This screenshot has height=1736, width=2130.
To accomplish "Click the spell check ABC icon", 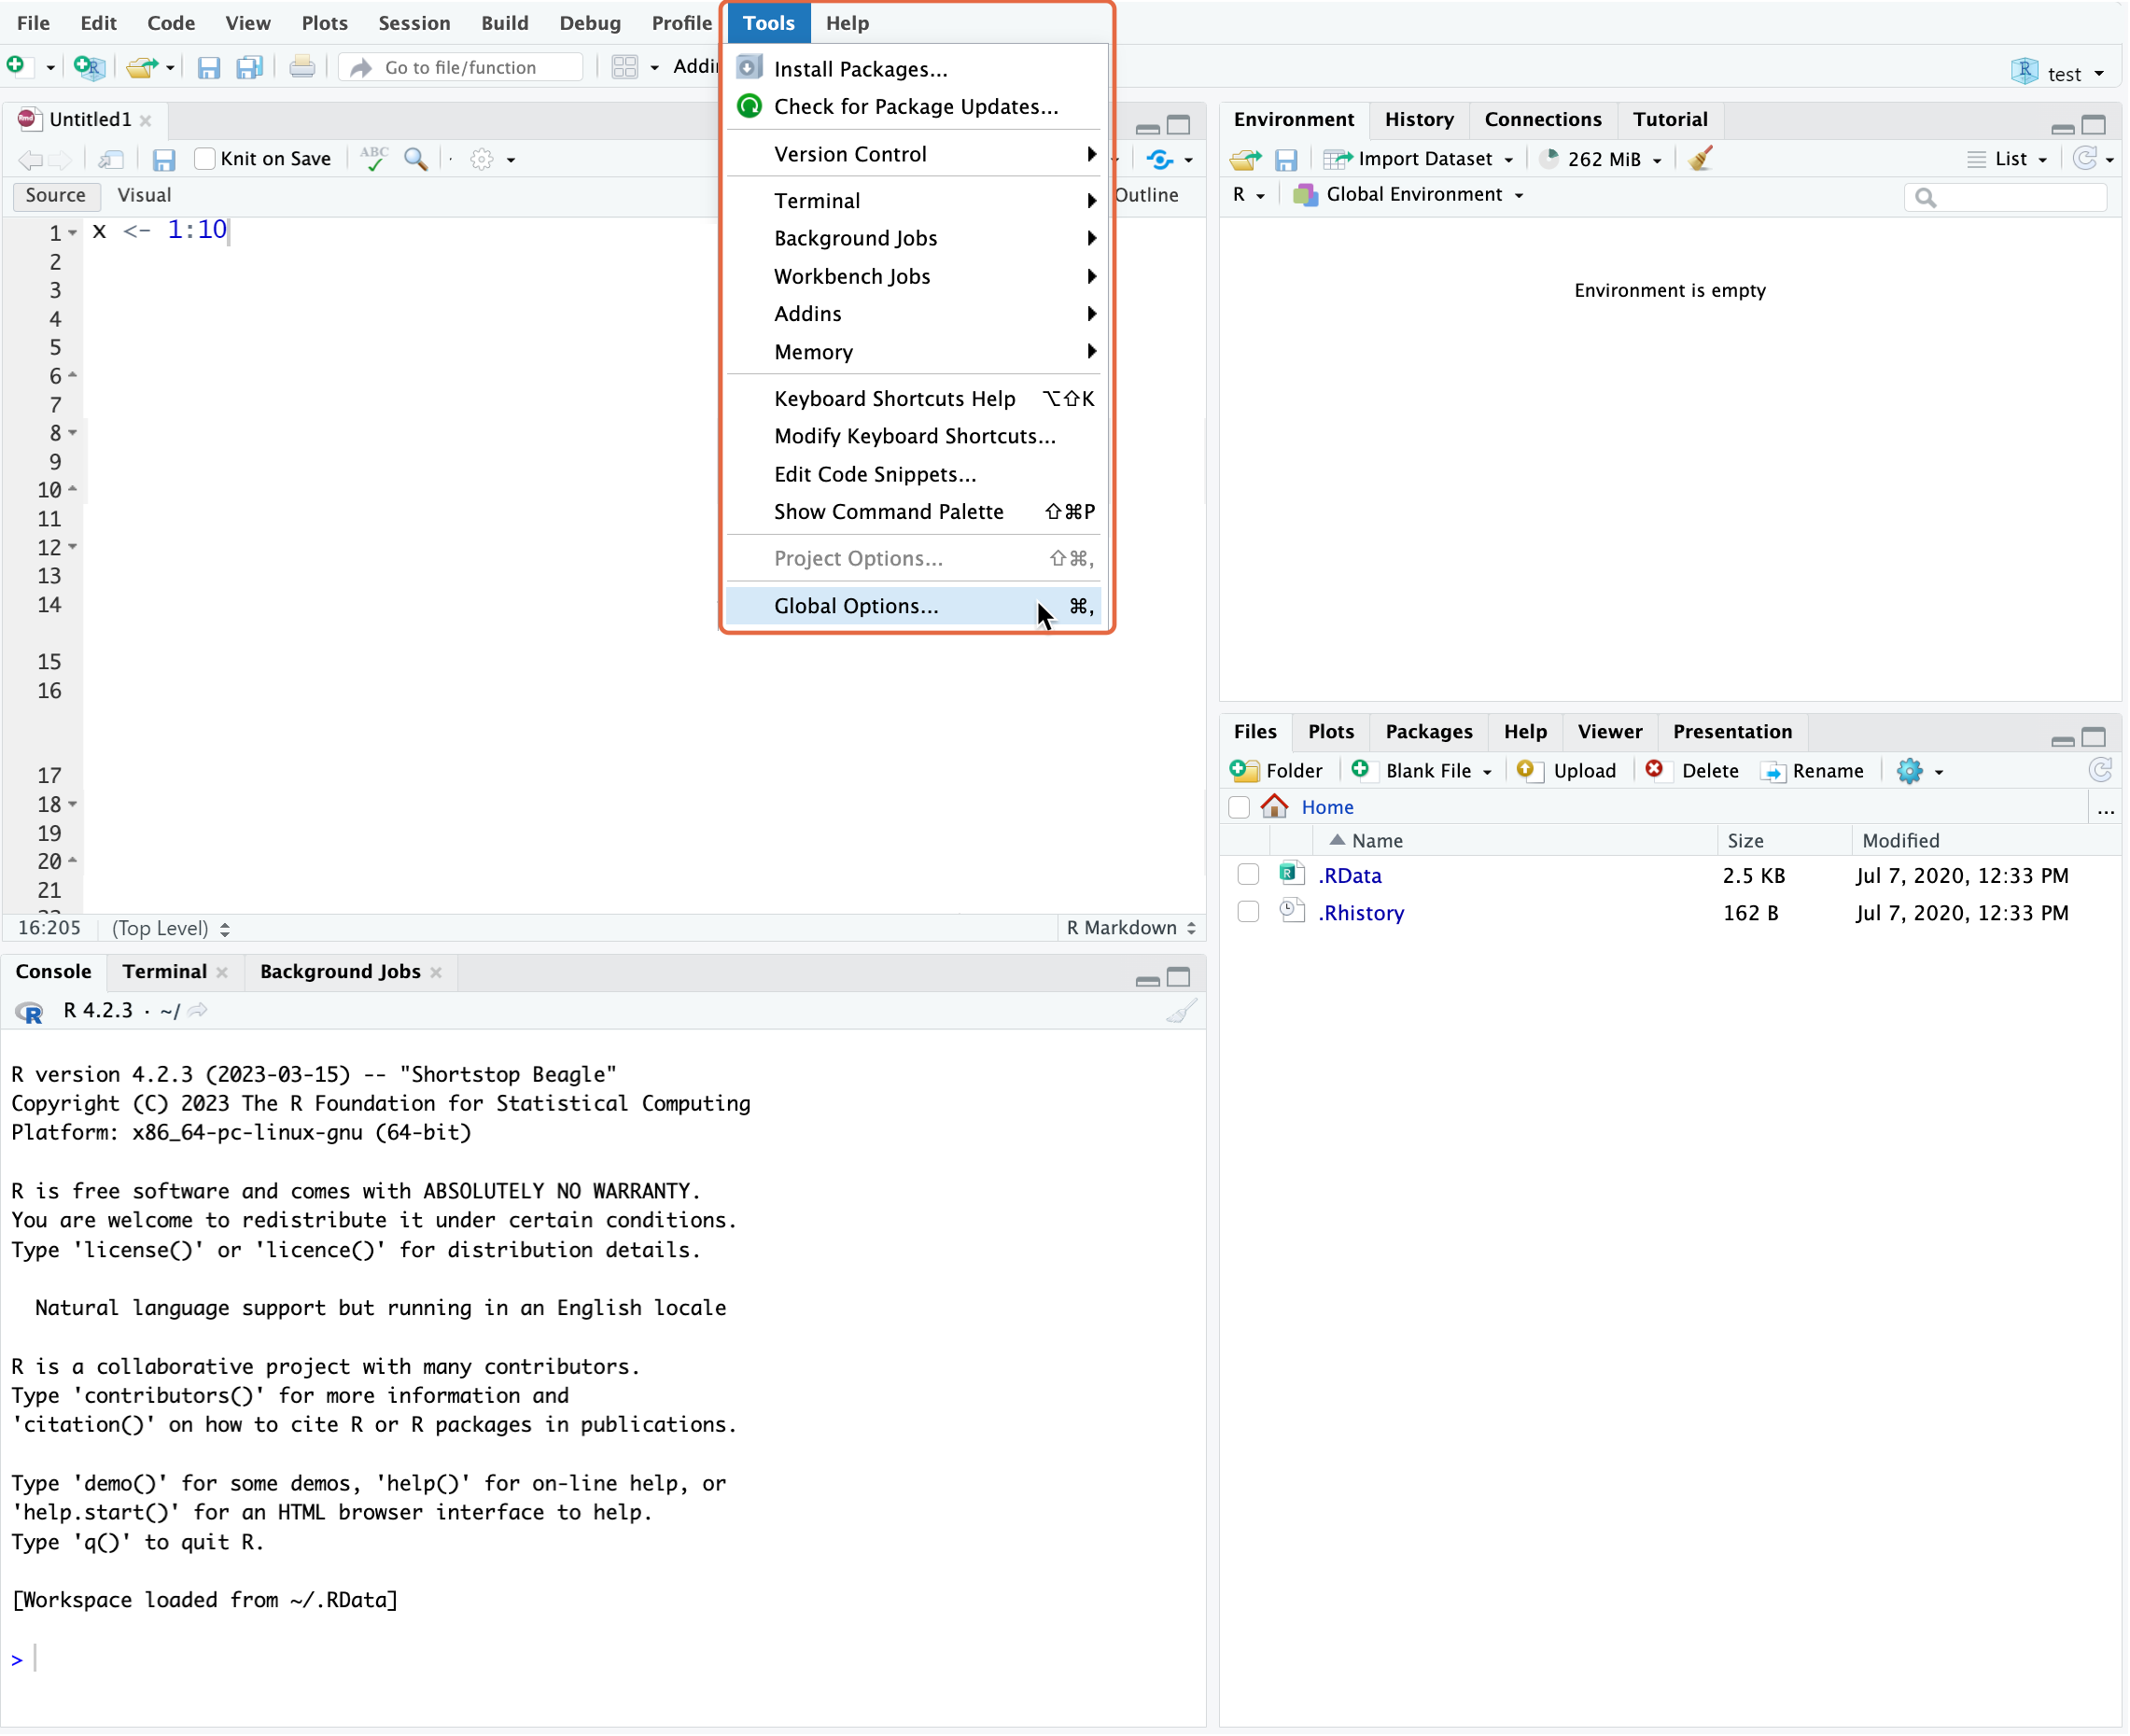I will [374, 158].
